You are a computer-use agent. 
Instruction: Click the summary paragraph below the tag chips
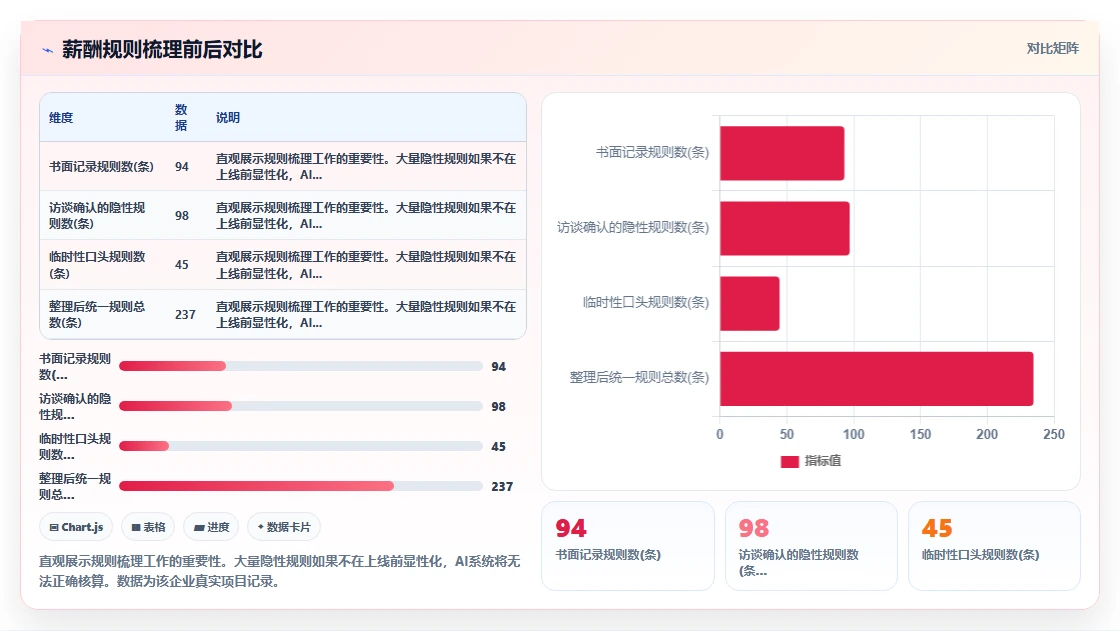[x=279, y=571]
